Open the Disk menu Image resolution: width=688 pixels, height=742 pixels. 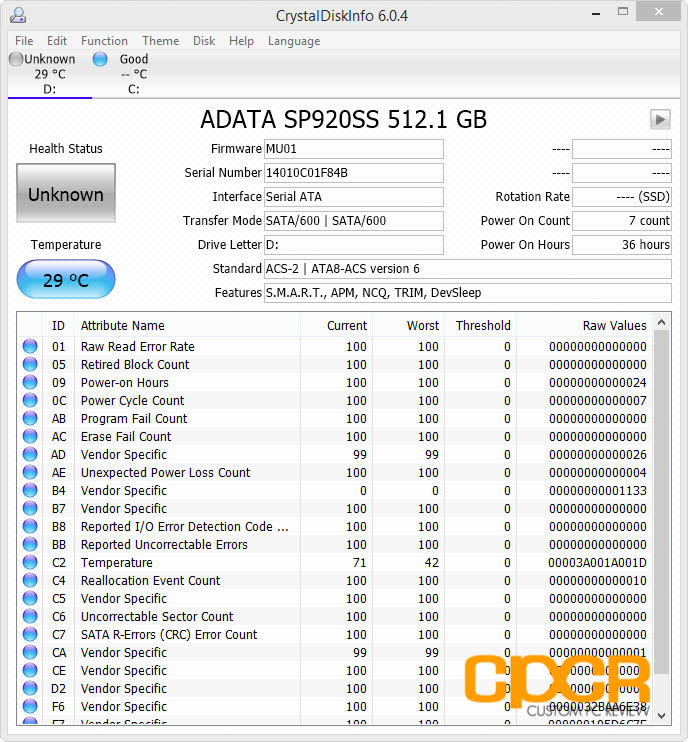click(x=204, y=41)
